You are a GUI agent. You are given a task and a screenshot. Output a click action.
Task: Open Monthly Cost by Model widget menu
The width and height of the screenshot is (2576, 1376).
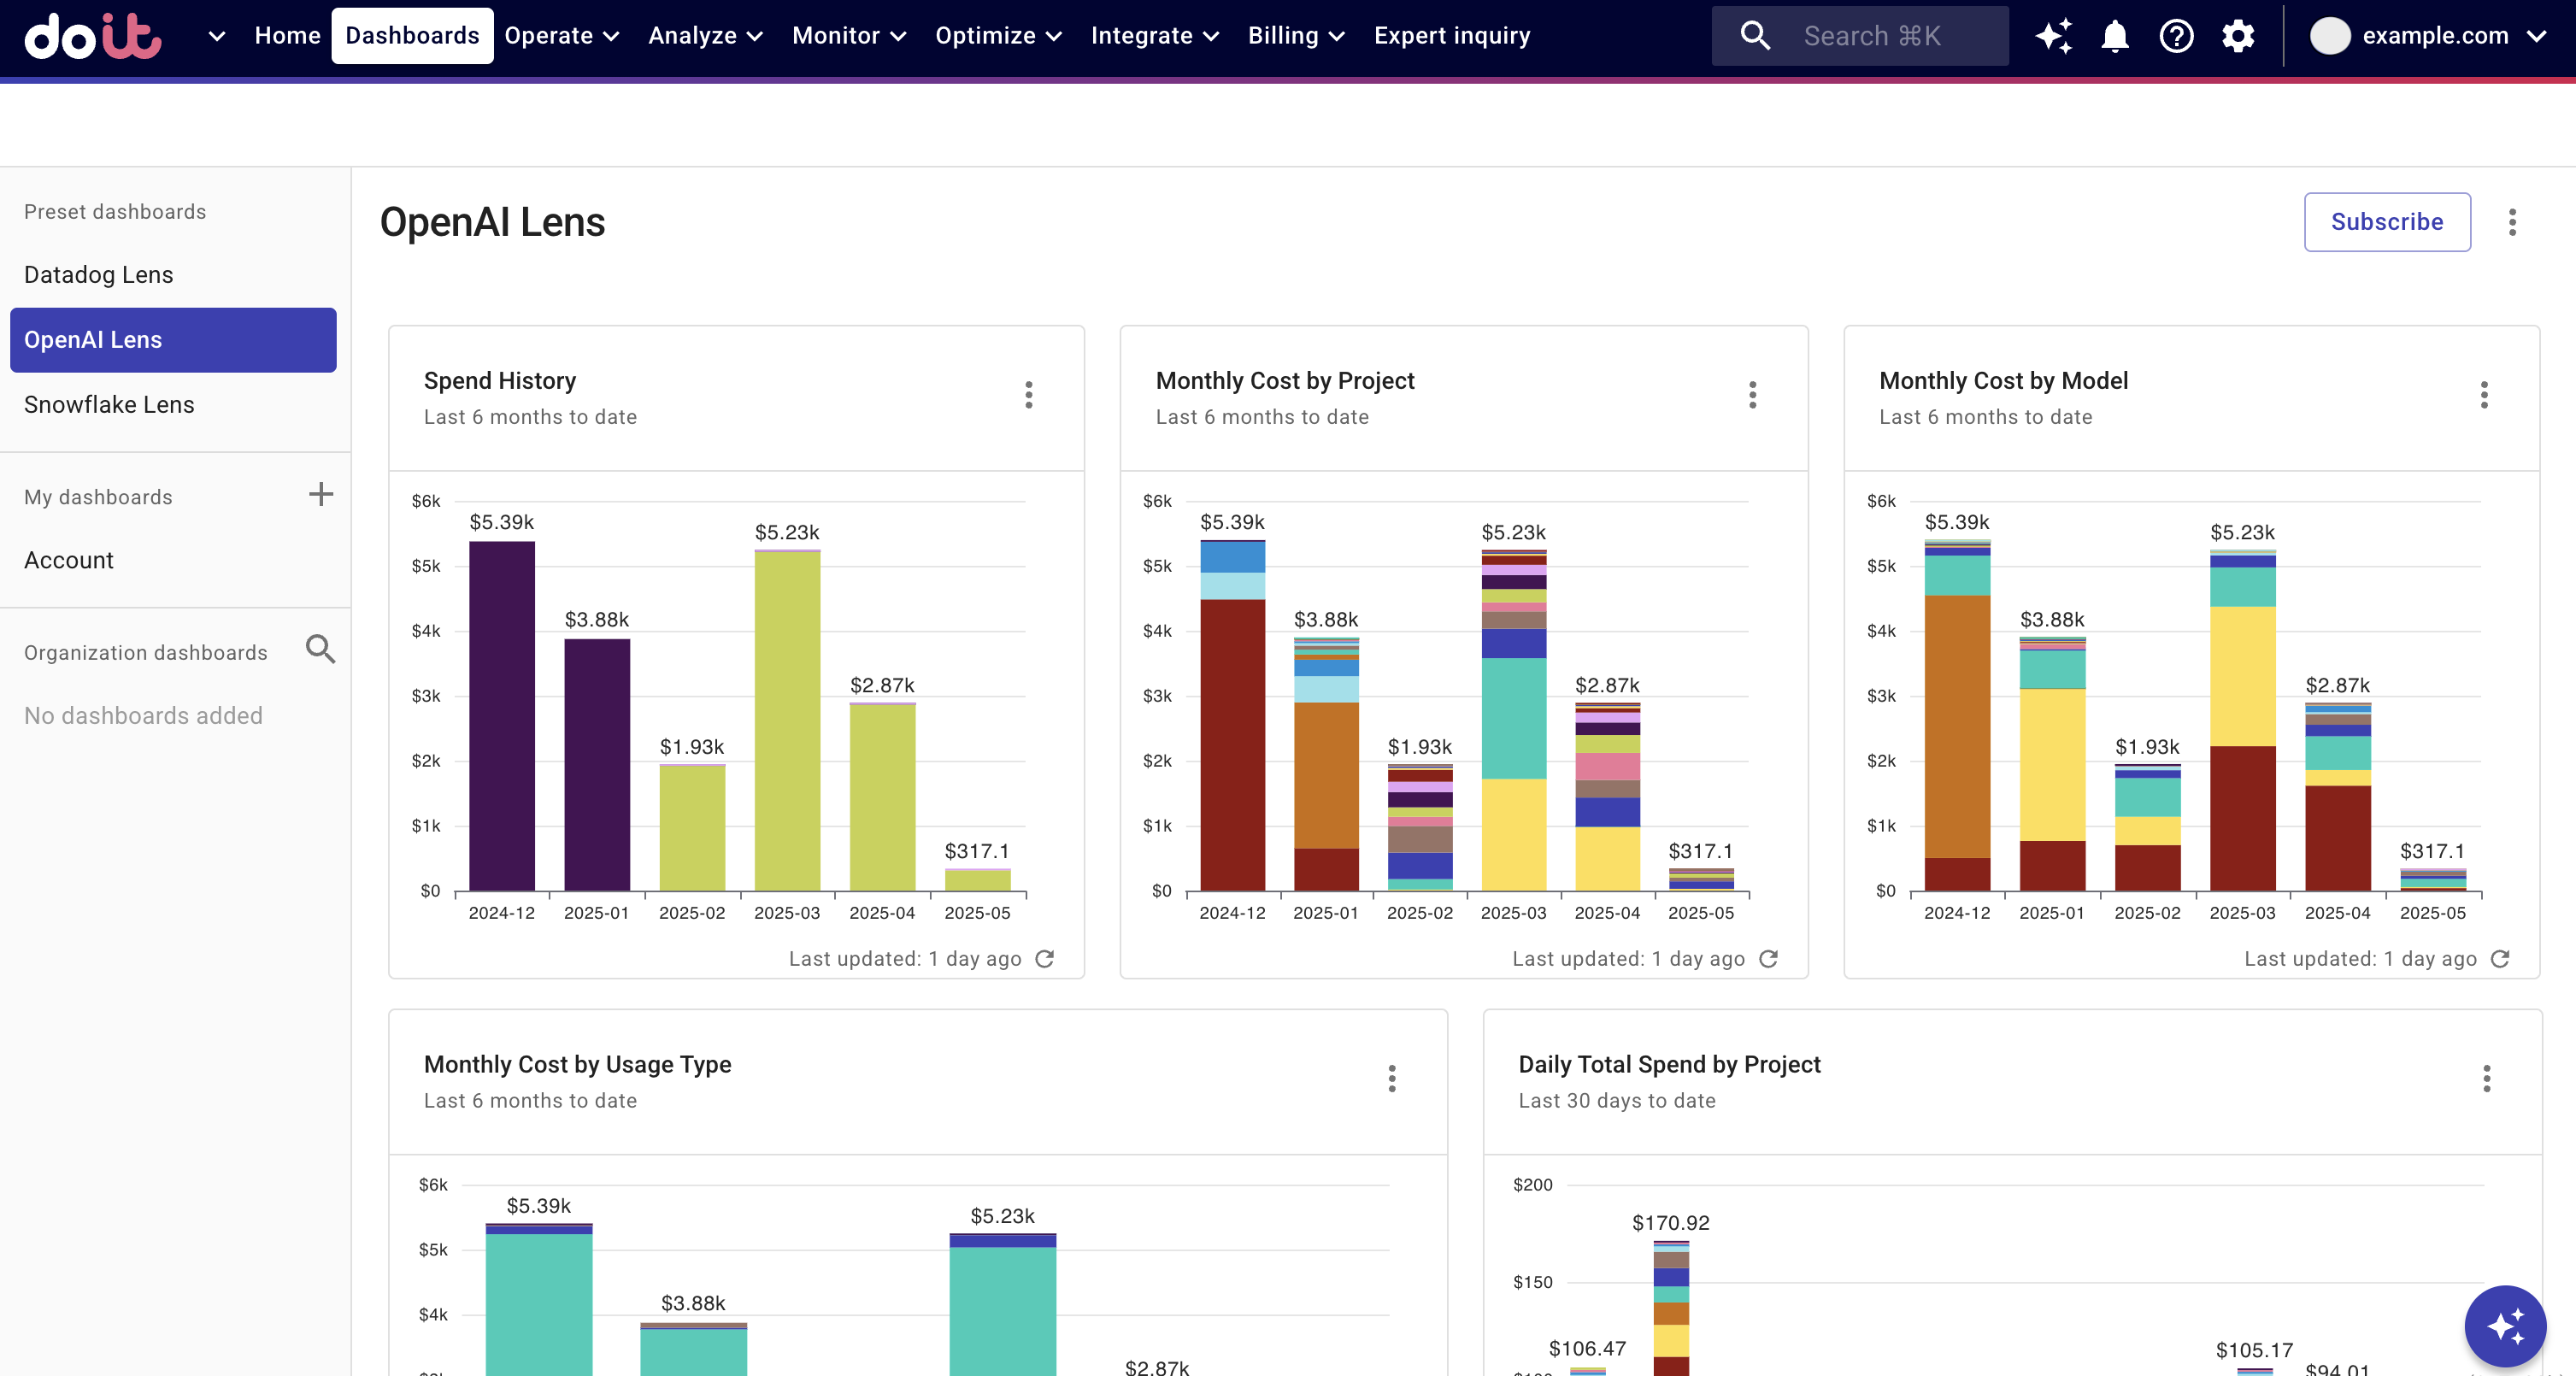tap(2484, 395)
